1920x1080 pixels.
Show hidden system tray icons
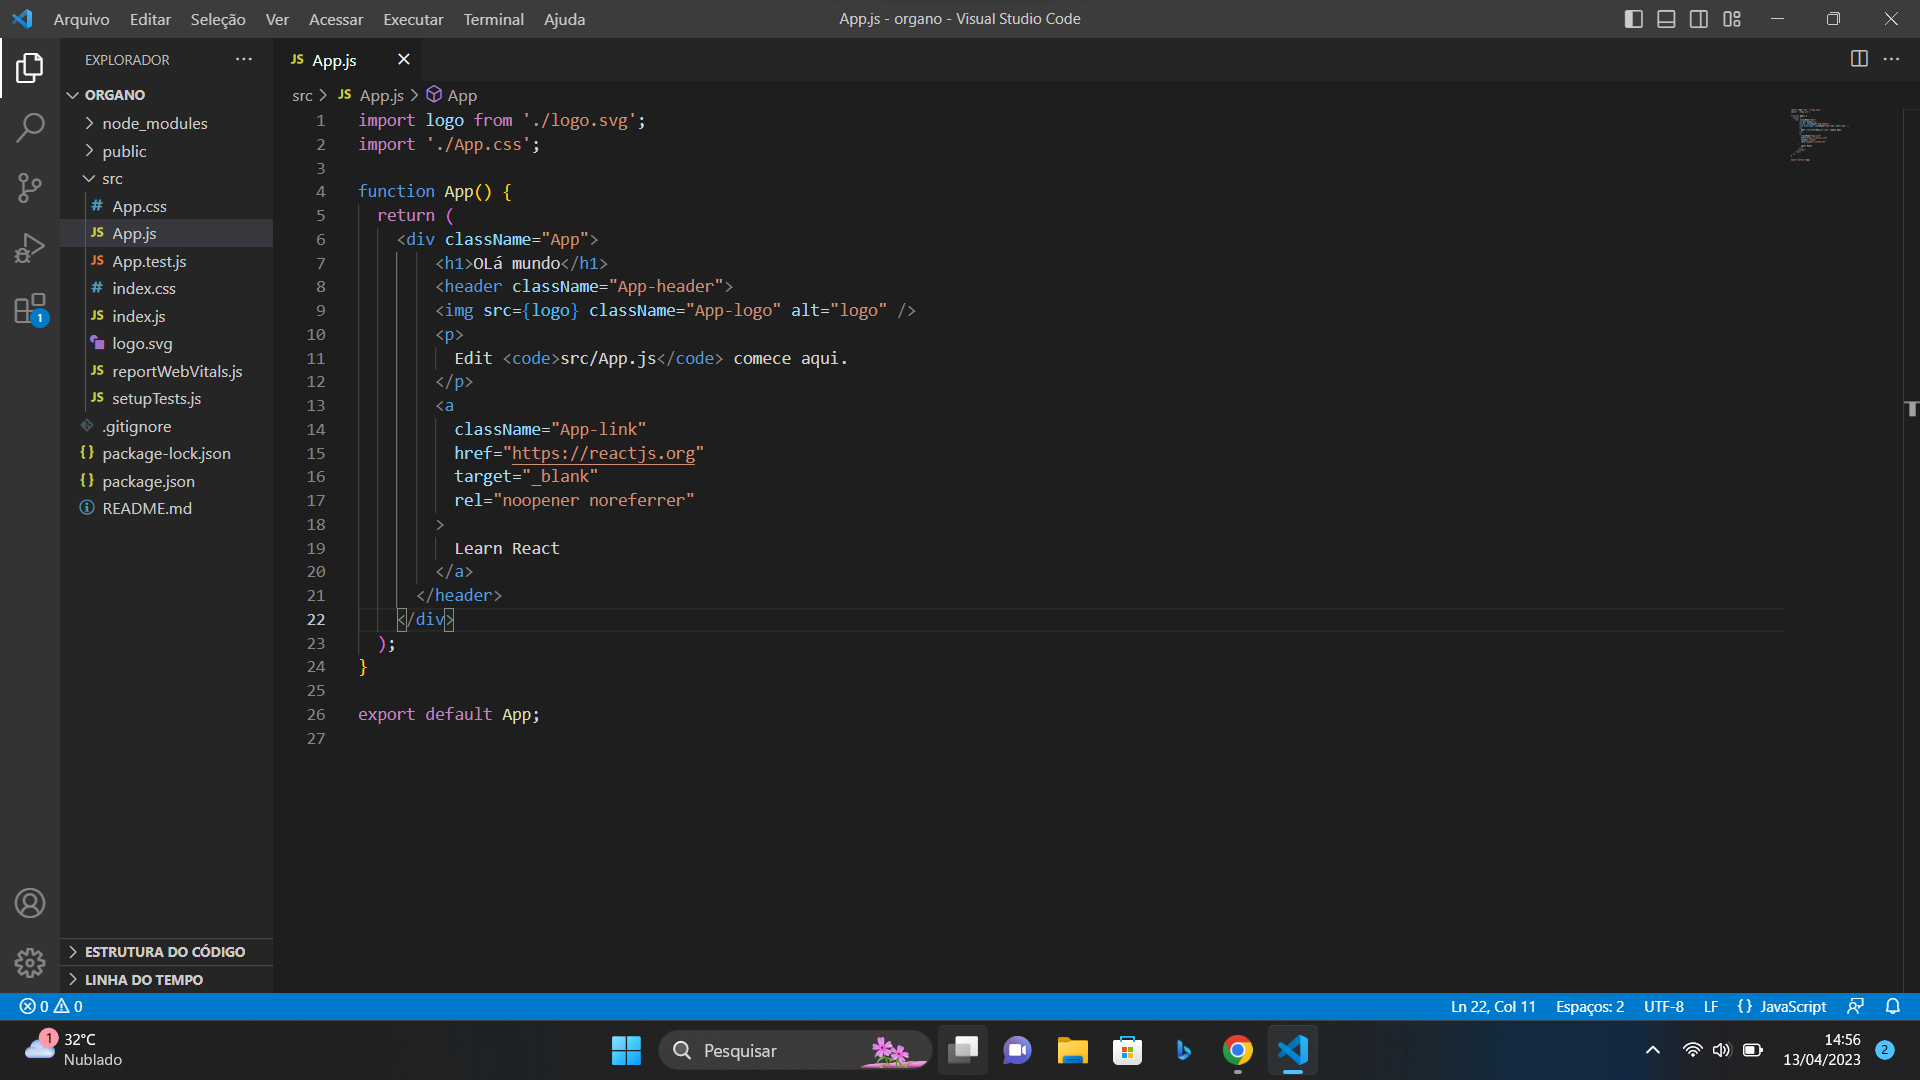coord(1652,1050)
